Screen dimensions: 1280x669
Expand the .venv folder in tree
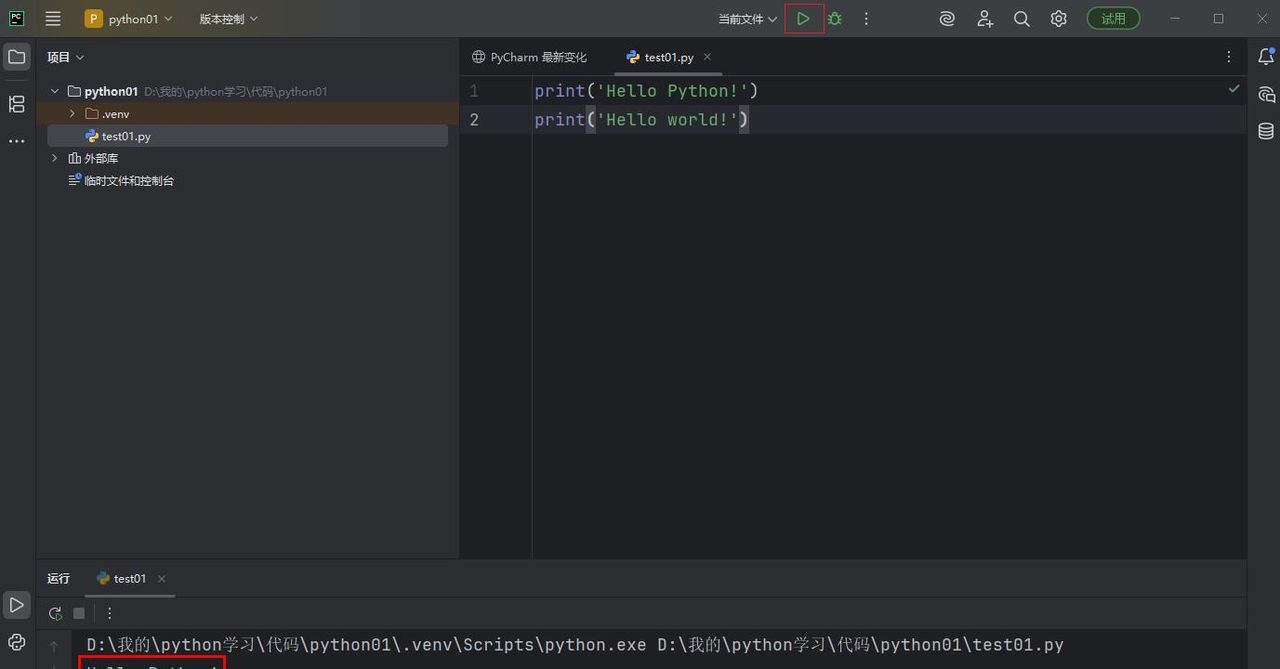tap(72, 114)
